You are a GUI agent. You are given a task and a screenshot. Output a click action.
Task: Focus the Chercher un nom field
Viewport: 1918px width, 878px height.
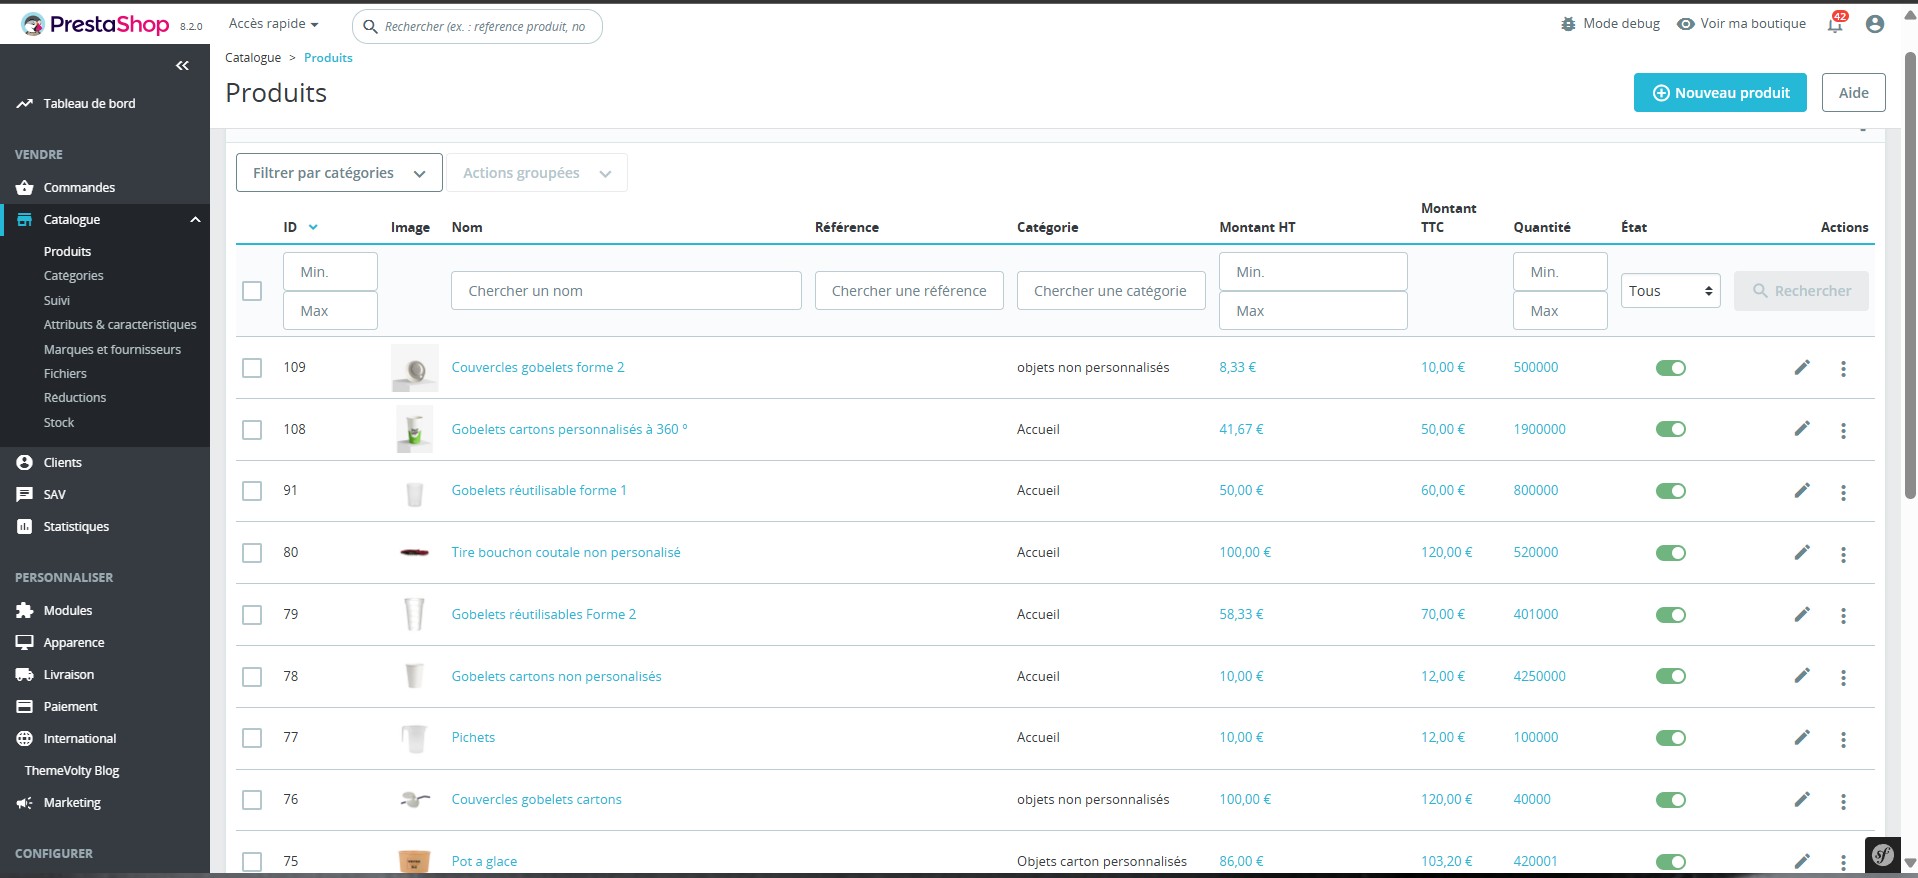(x=626, y=291)
